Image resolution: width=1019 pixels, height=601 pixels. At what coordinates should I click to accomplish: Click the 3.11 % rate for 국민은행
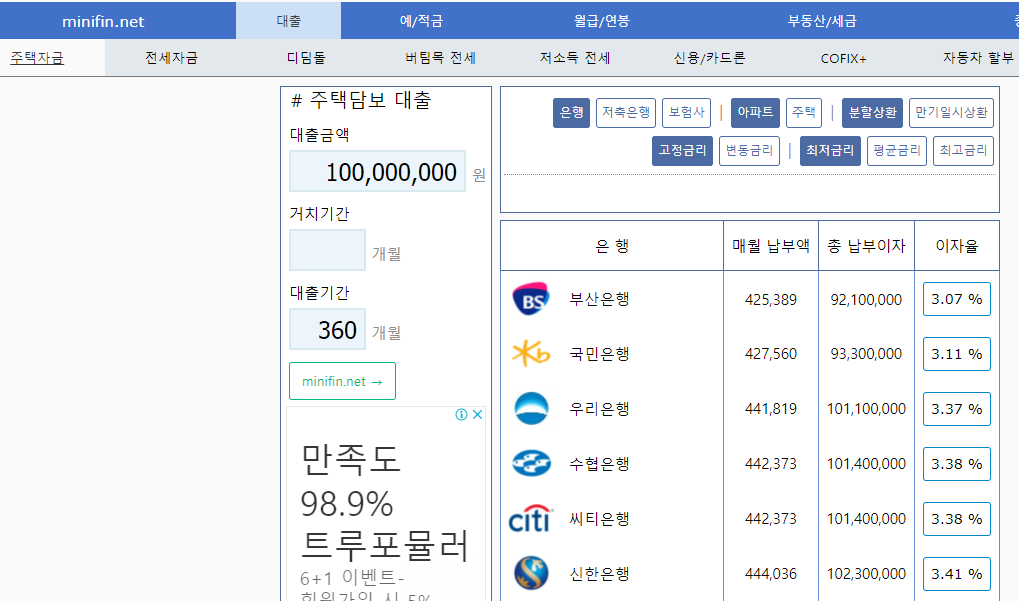(957, 354)
